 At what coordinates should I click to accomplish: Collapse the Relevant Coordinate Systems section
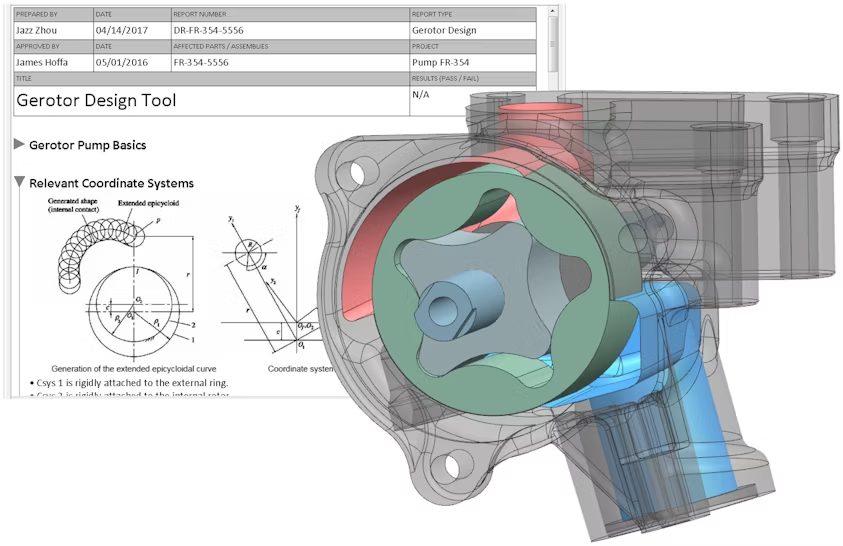point(19,183)
